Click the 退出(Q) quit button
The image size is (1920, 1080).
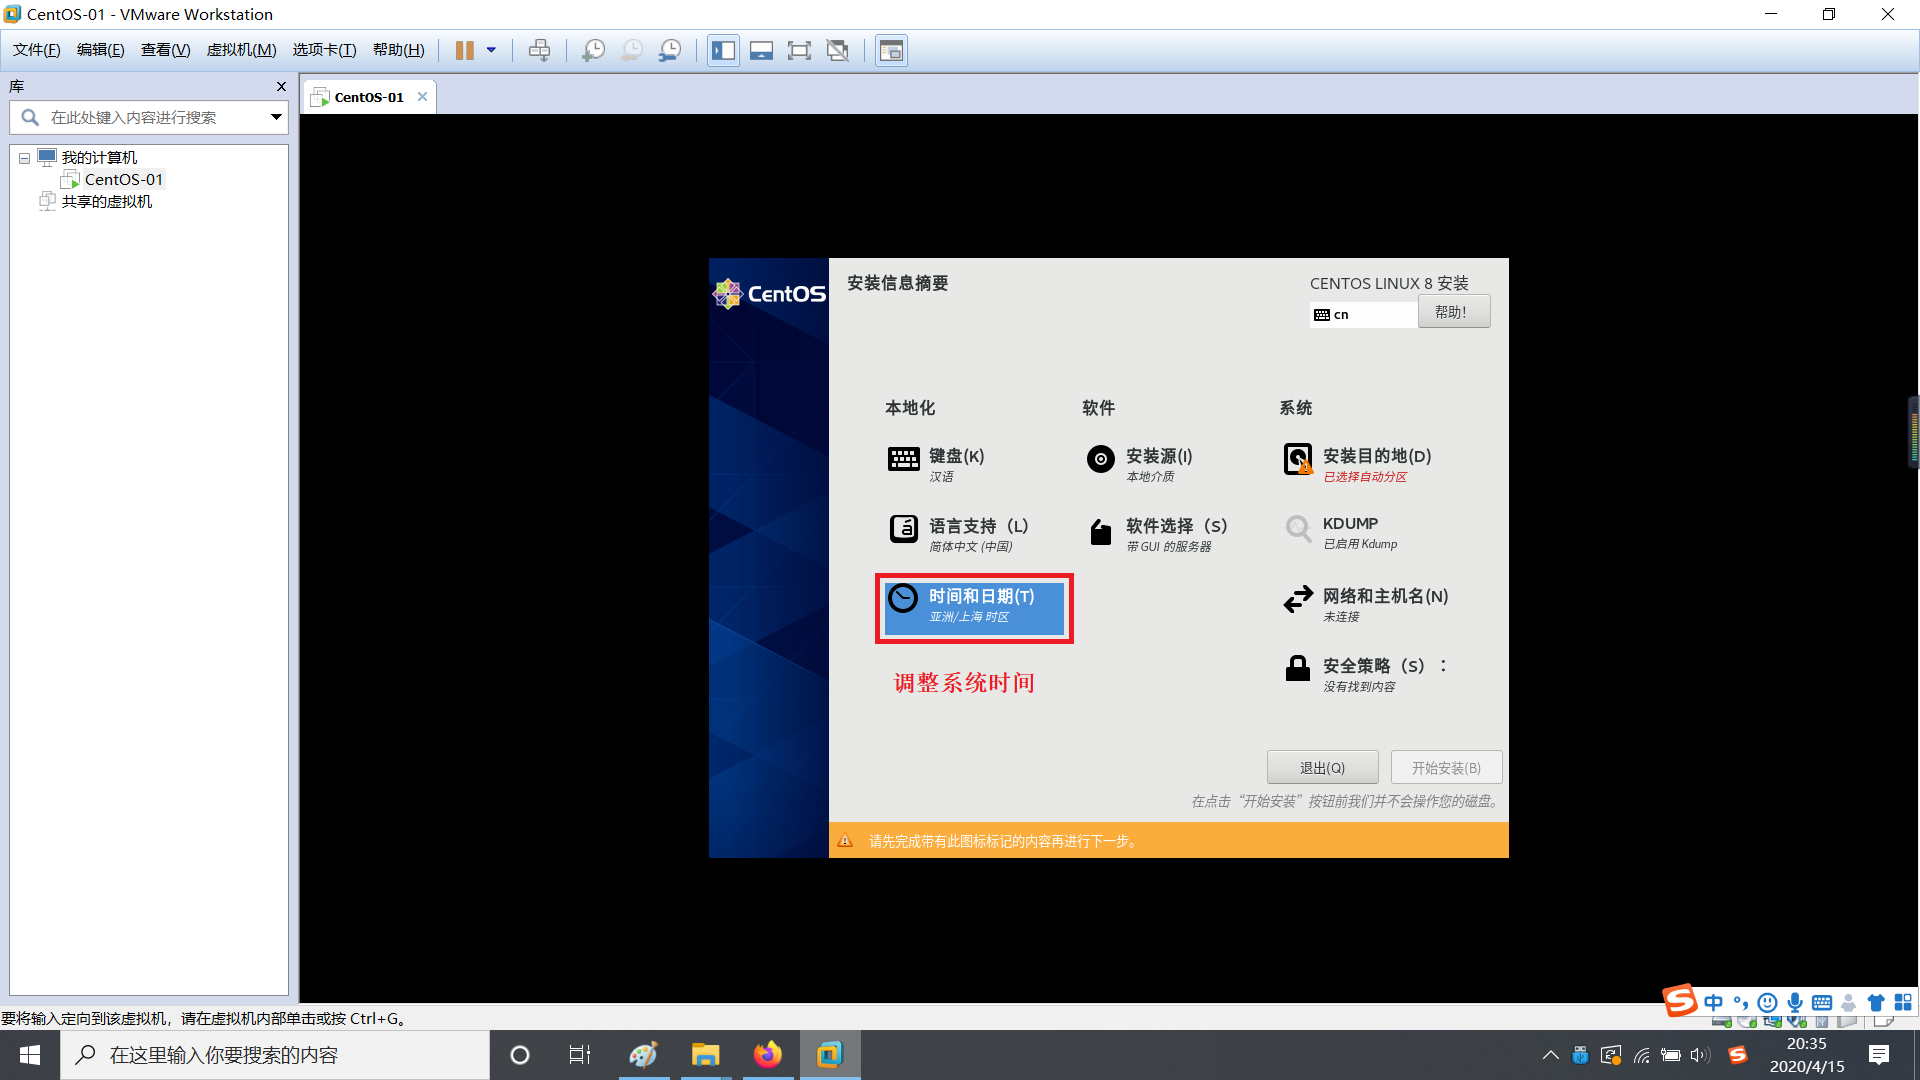(1322, 767)
